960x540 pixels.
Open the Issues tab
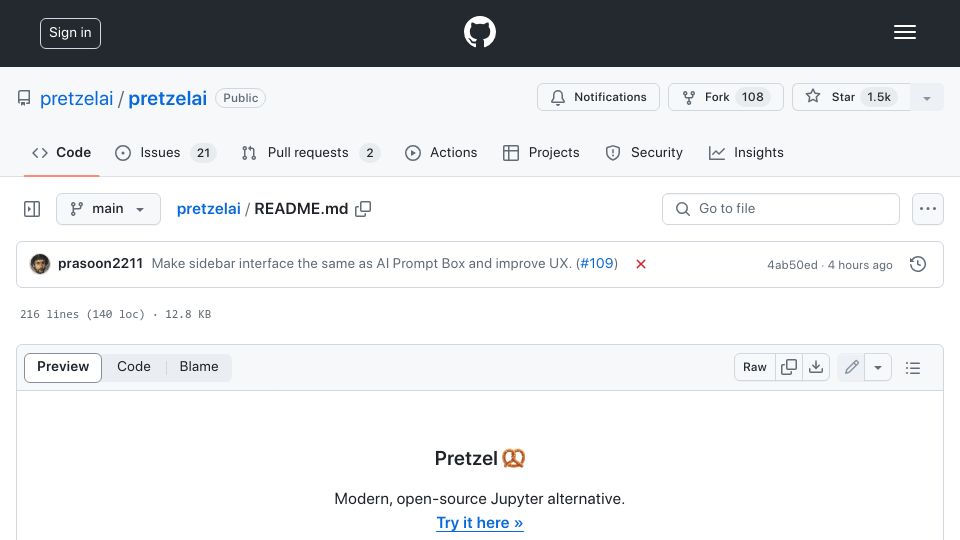pyautogui.click(x=165, y=152)
